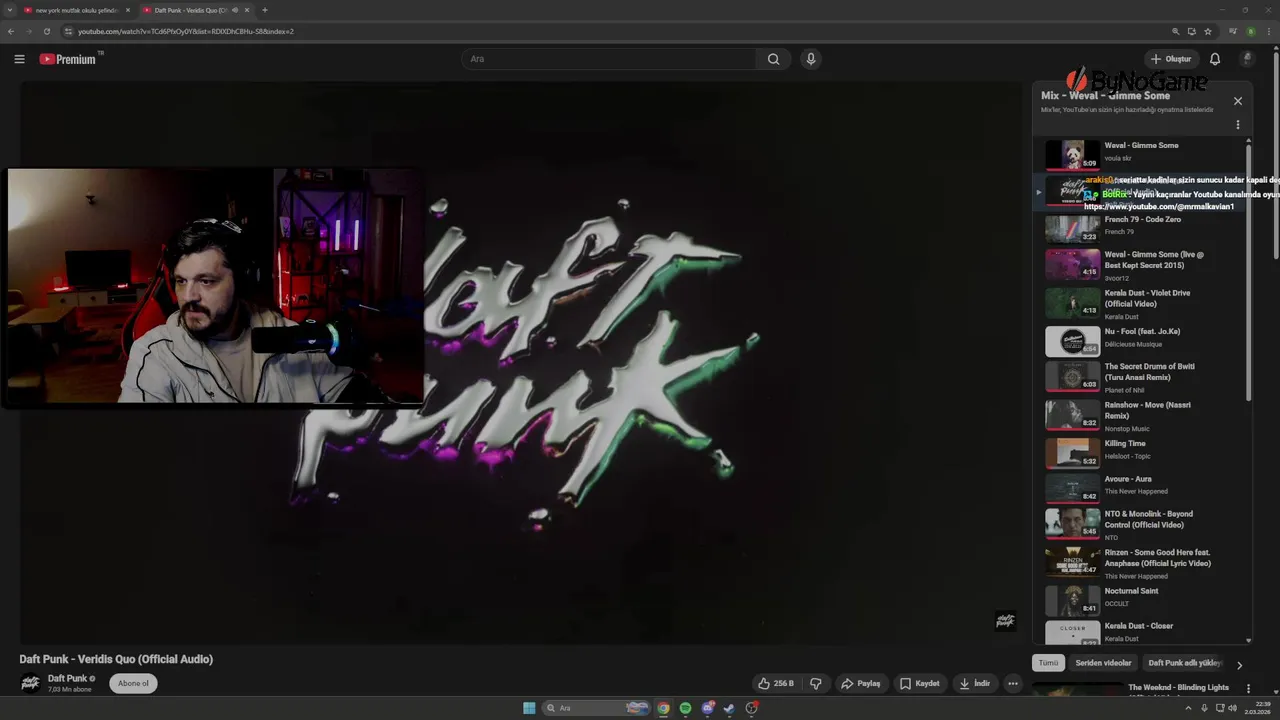Show hidden system tray icons
The width and height of the screenshot is (1280, 720).
pos(1189,708)
